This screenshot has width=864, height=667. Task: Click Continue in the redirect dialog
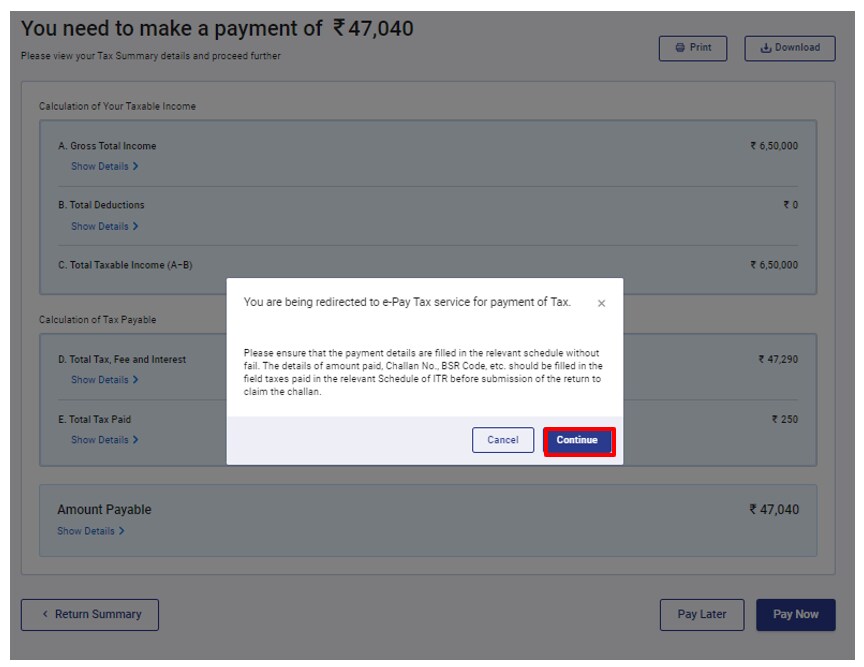577,440
